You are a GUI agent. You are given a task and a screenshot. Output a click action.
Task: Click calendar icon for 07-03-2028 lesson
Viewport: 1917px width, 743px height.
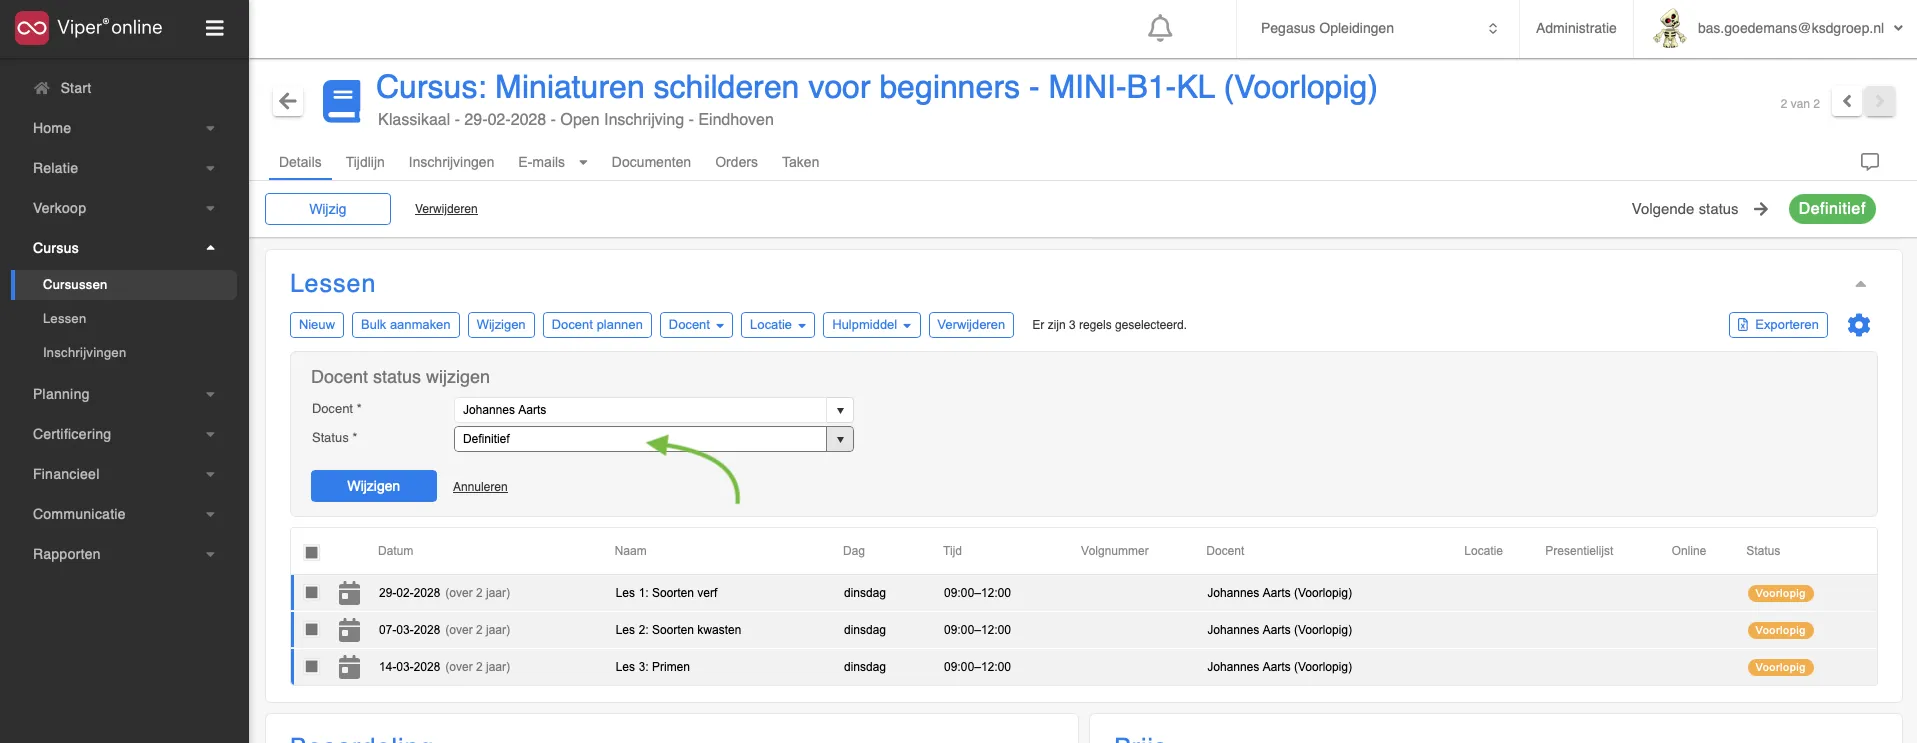pos(349,630)
